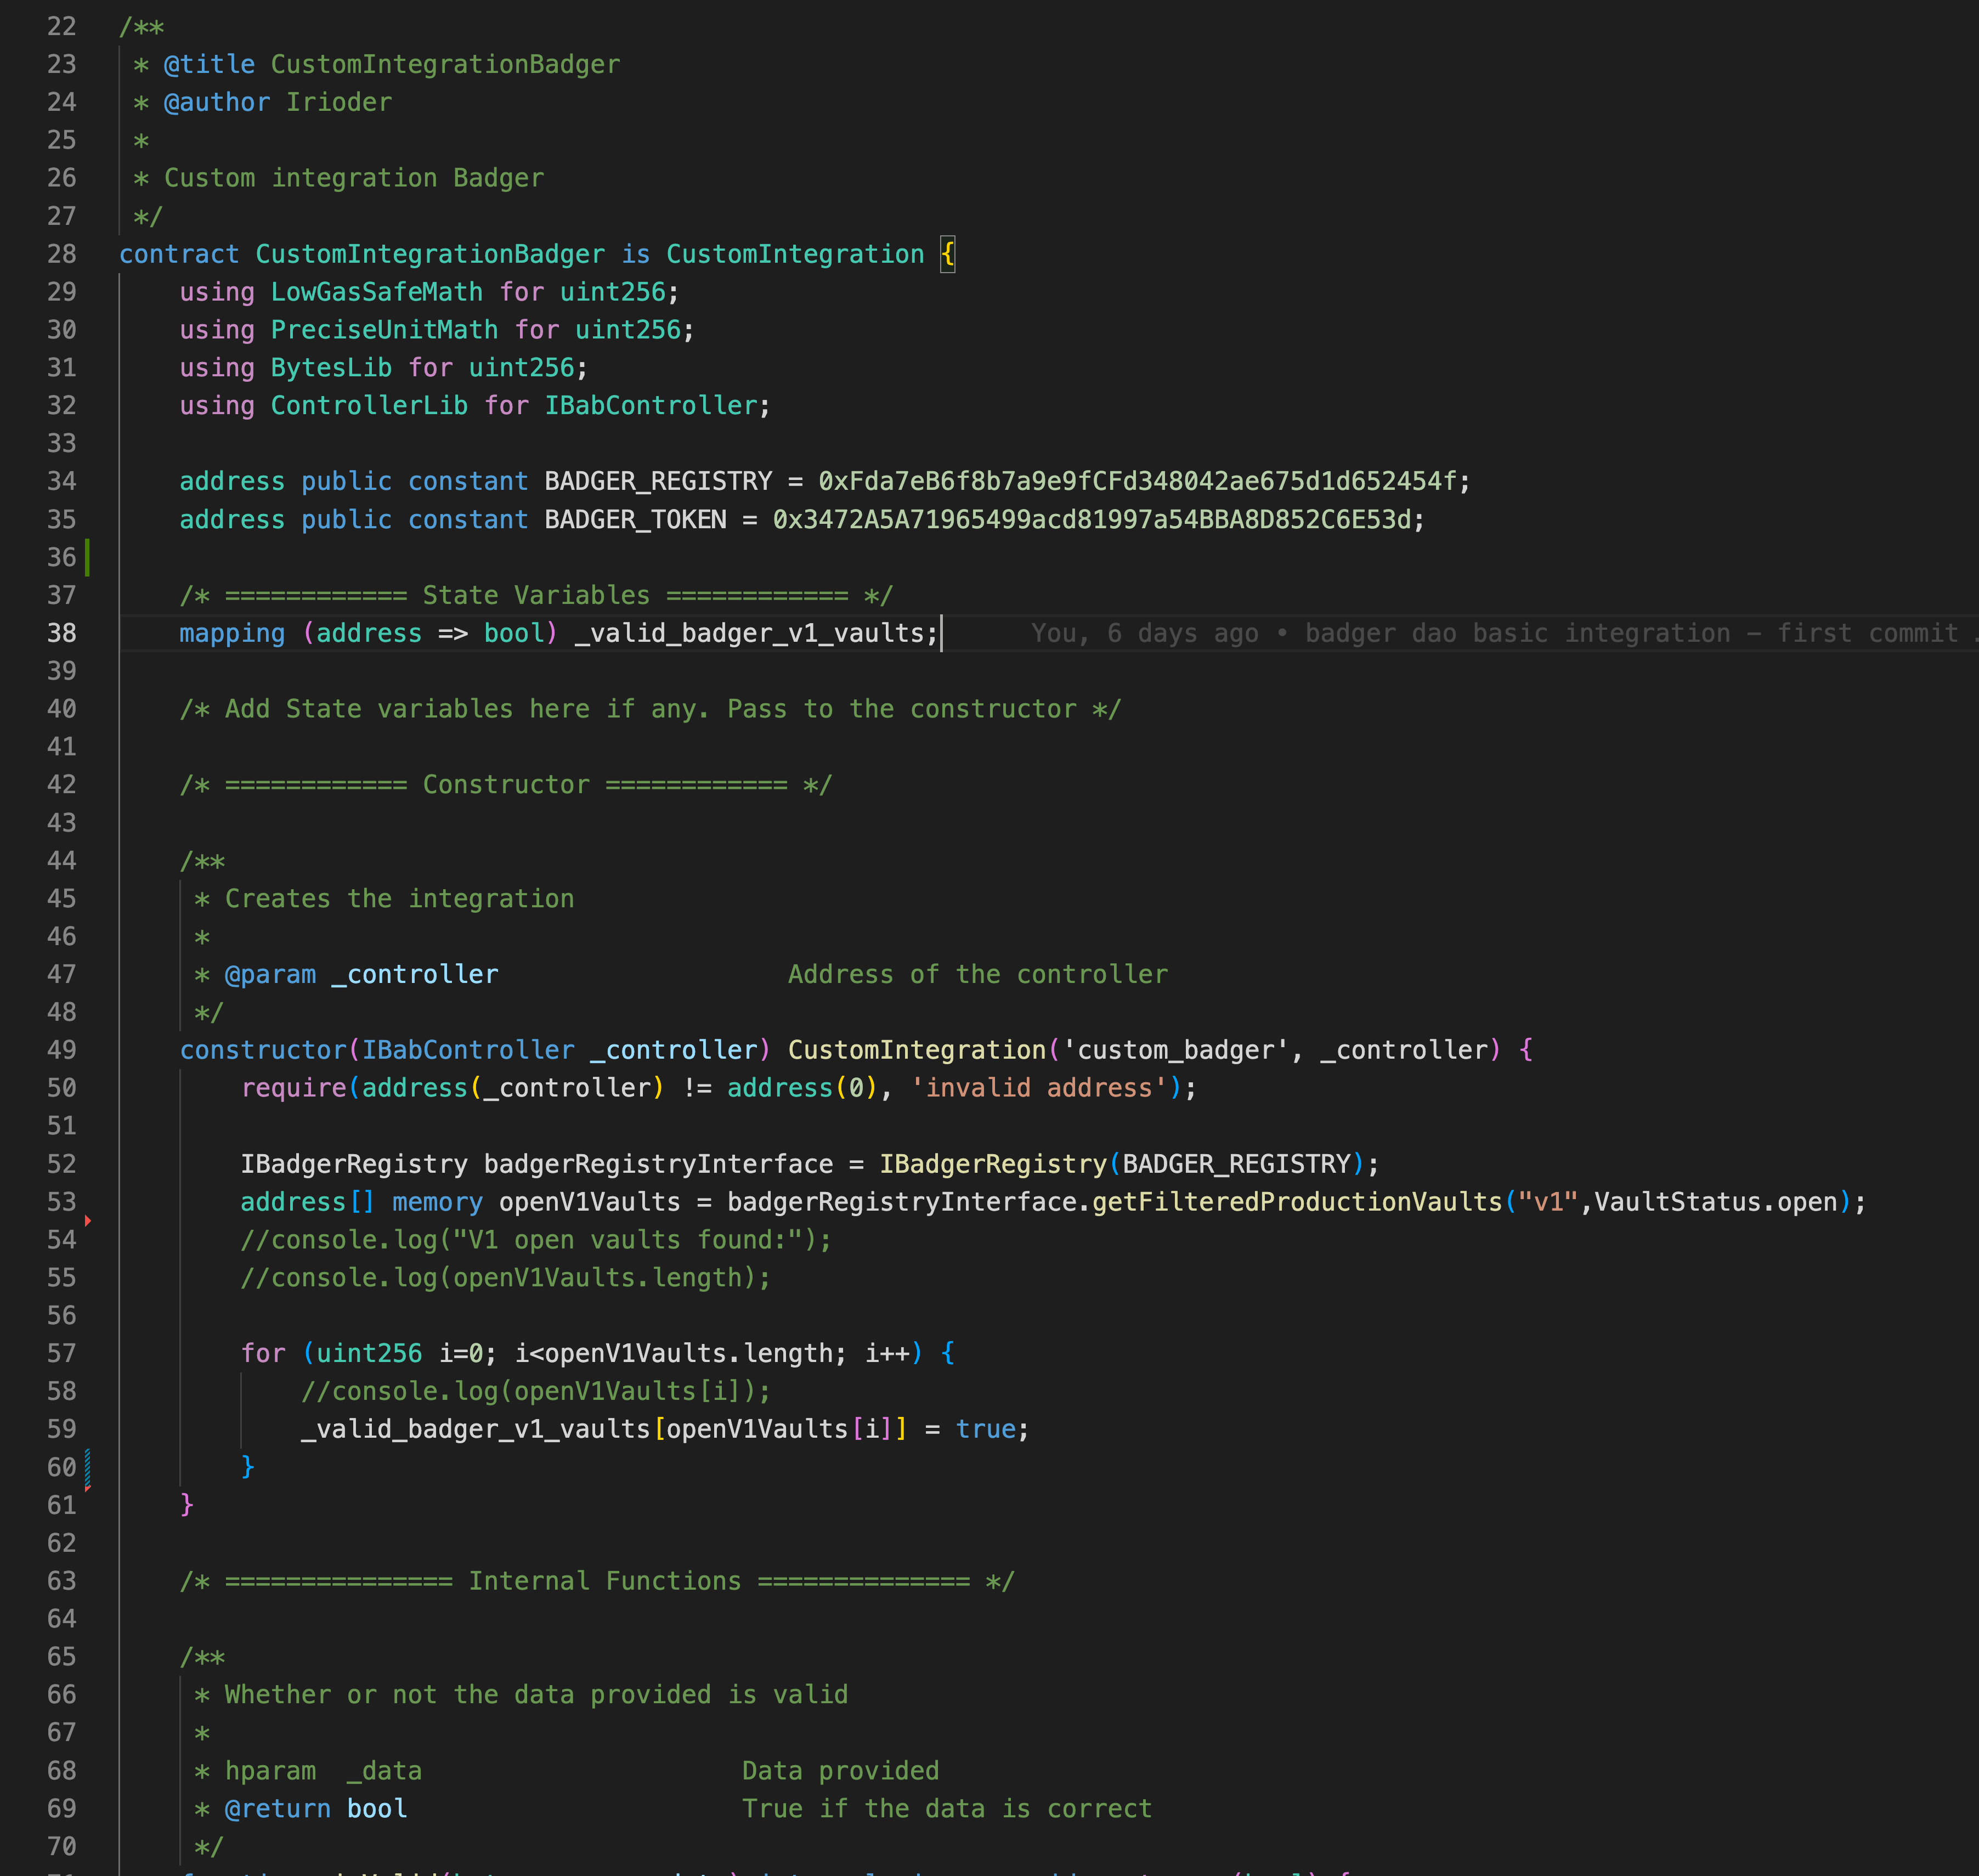Click '@title' tag on line 23
This screenshot has width=1979, height=1876.
tap(209, 64)
